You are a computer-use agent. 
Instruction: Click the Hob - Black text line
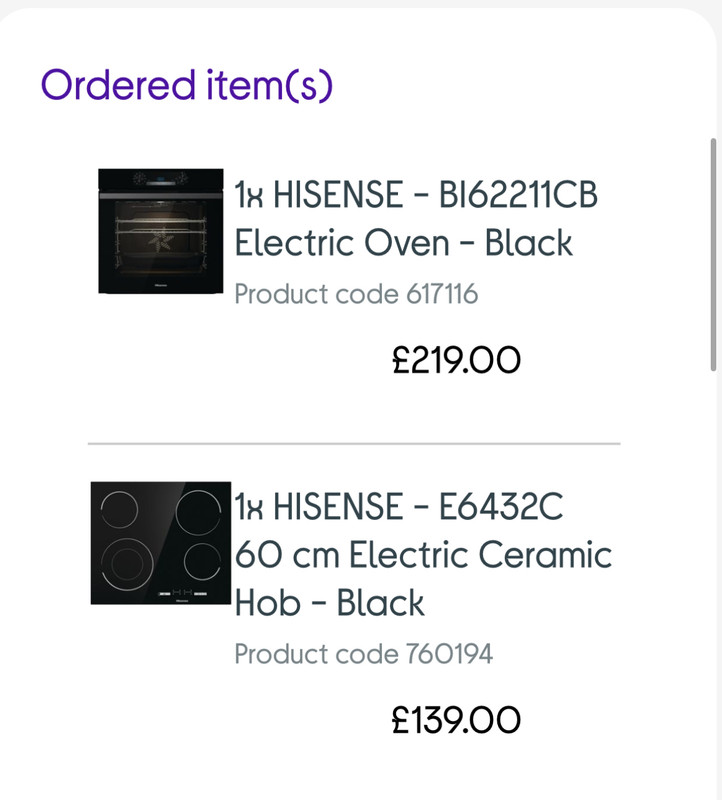[x=329, y=603]
